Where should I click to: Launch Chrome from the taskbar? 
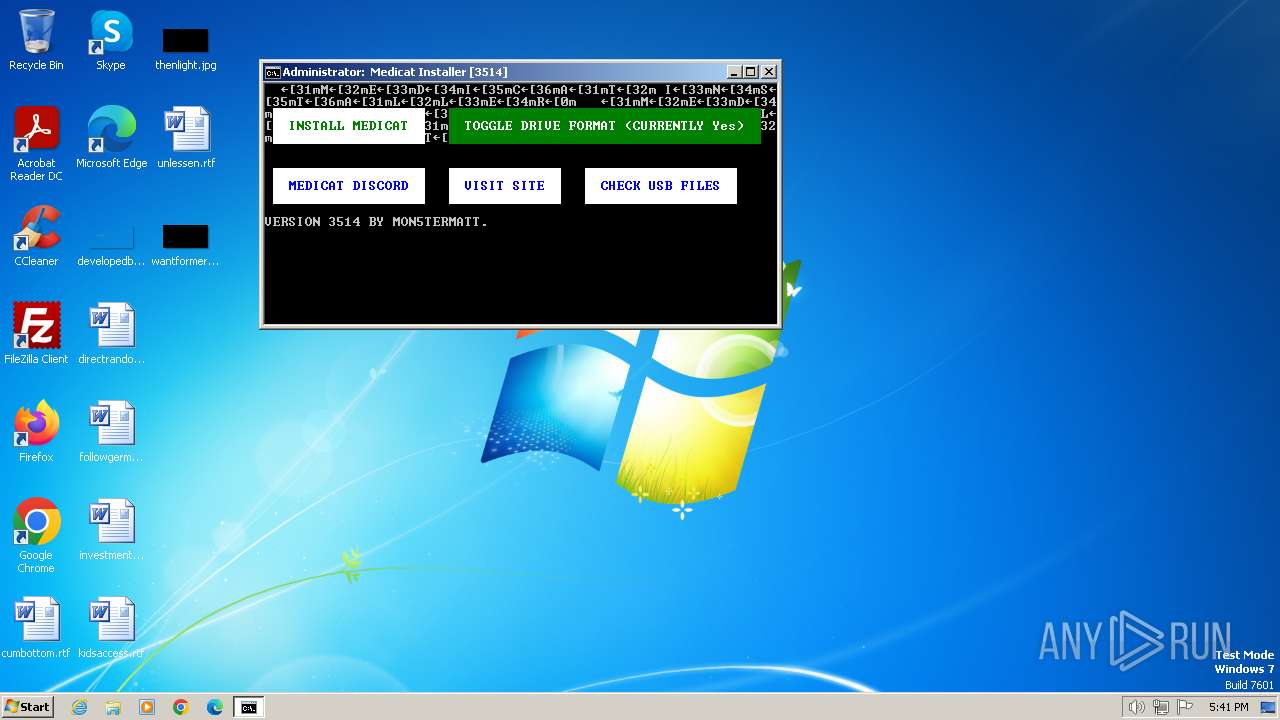pyautogui.click(x=181, y=707)
